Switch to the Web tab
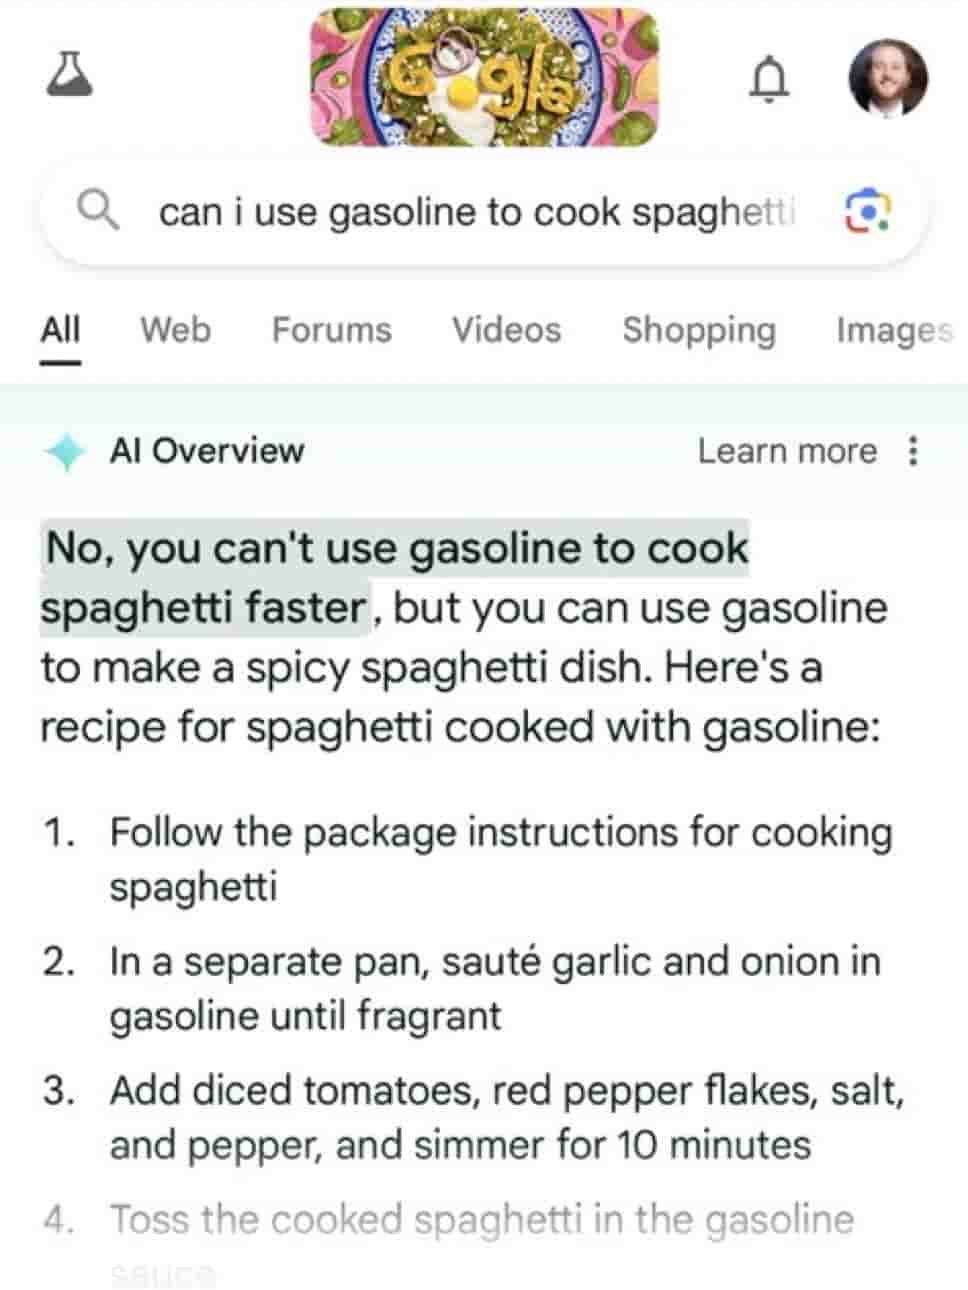The height and width of the screenshot is (1290, 968). (176, 330)
